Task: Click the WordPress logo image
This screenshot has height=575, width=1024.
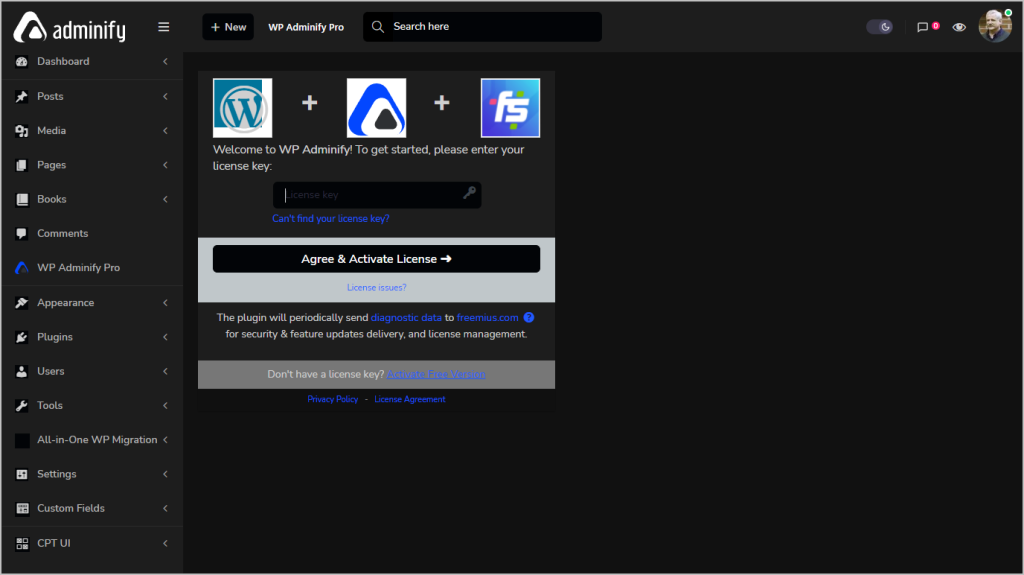Action: click(242, 108)
